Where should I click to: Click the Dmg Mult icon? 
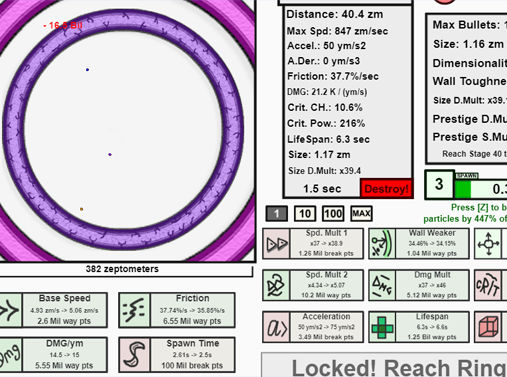coord(382,285)
